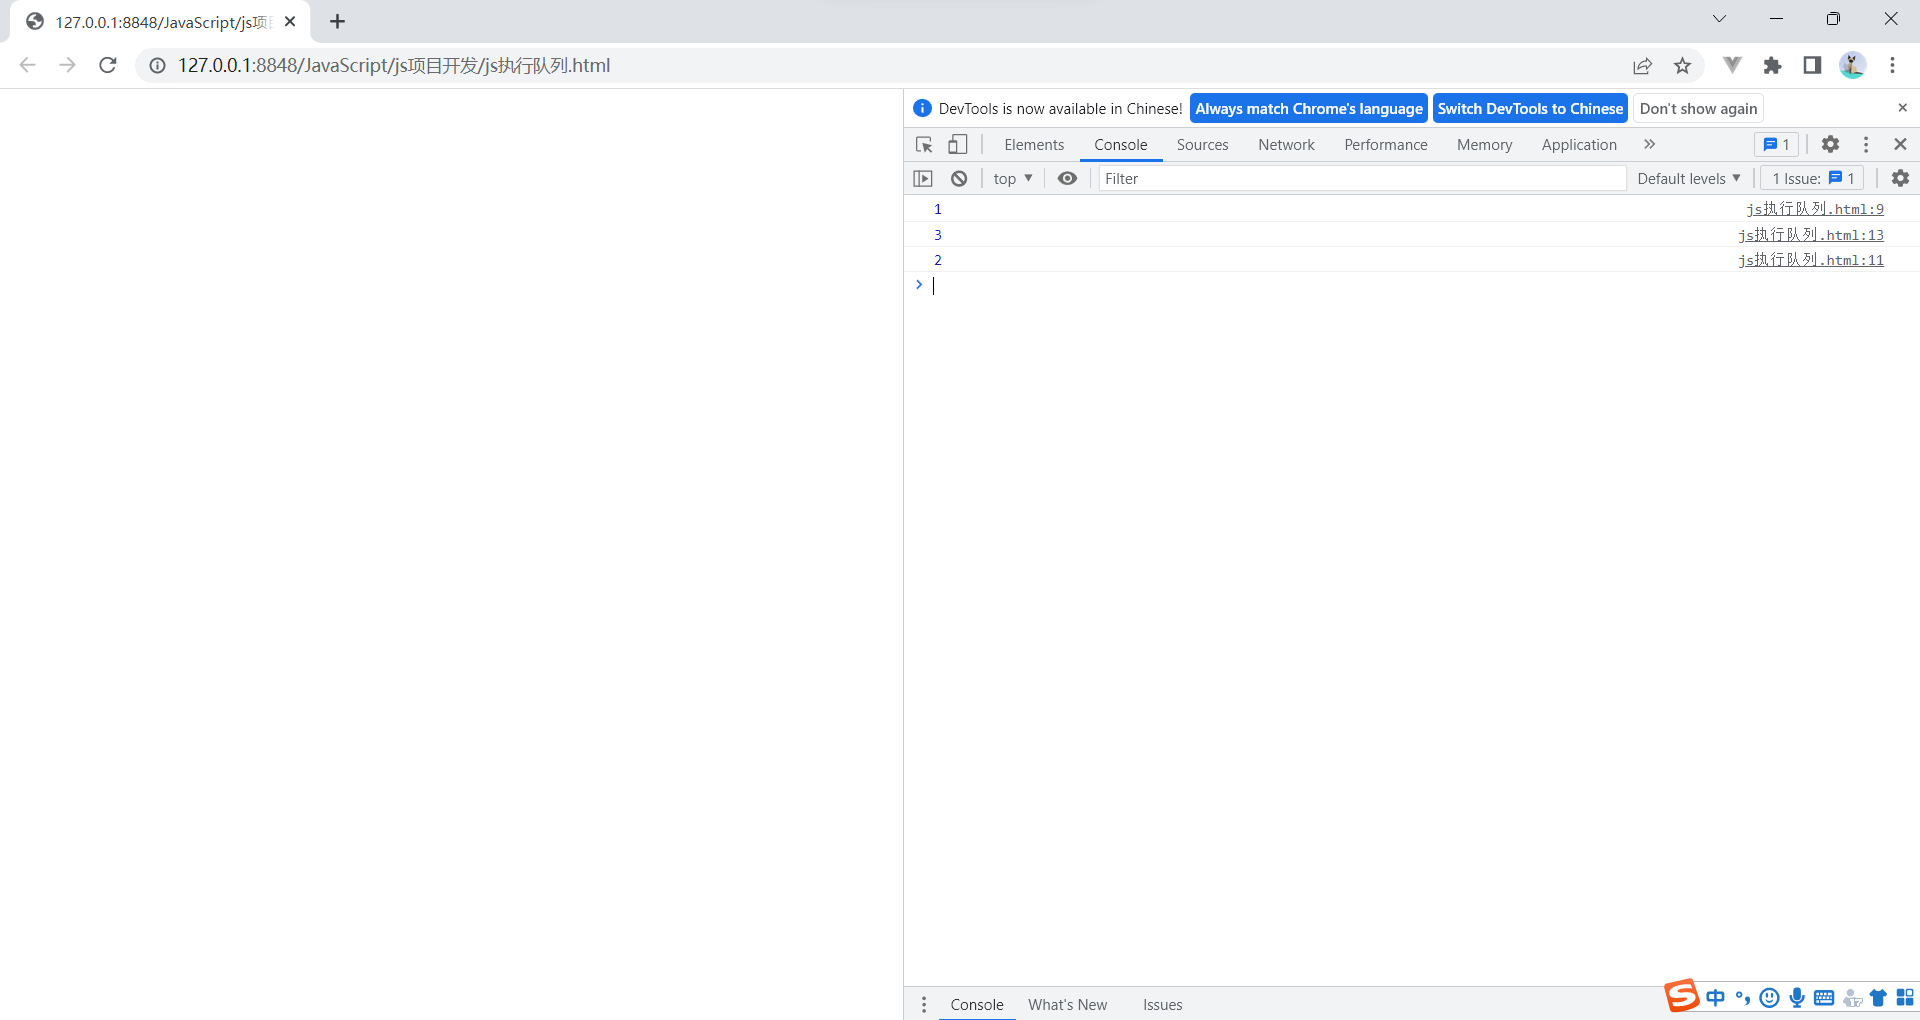Expand hidden DevTools panels chevron
The width and height of the screenshot is (1920, 1020).
coord(1648,144)
